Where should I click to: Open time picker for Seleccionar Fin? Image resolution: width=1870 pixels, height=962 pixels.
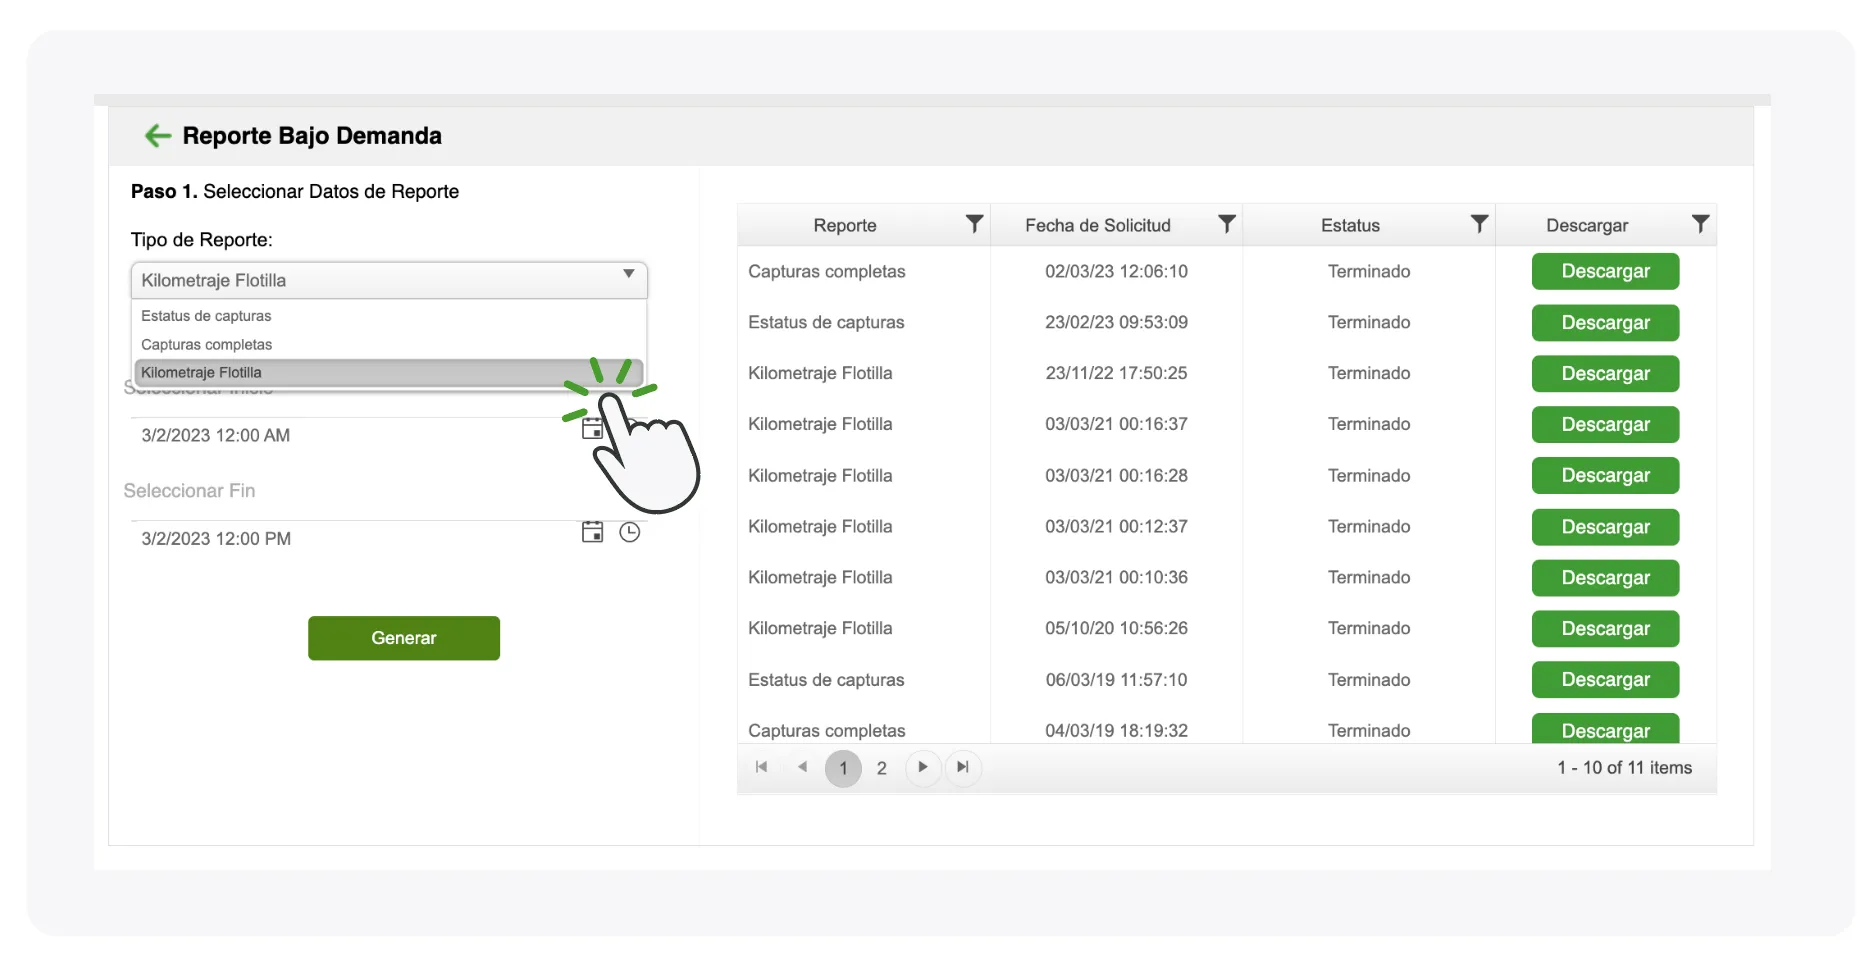tap(629, 532)
